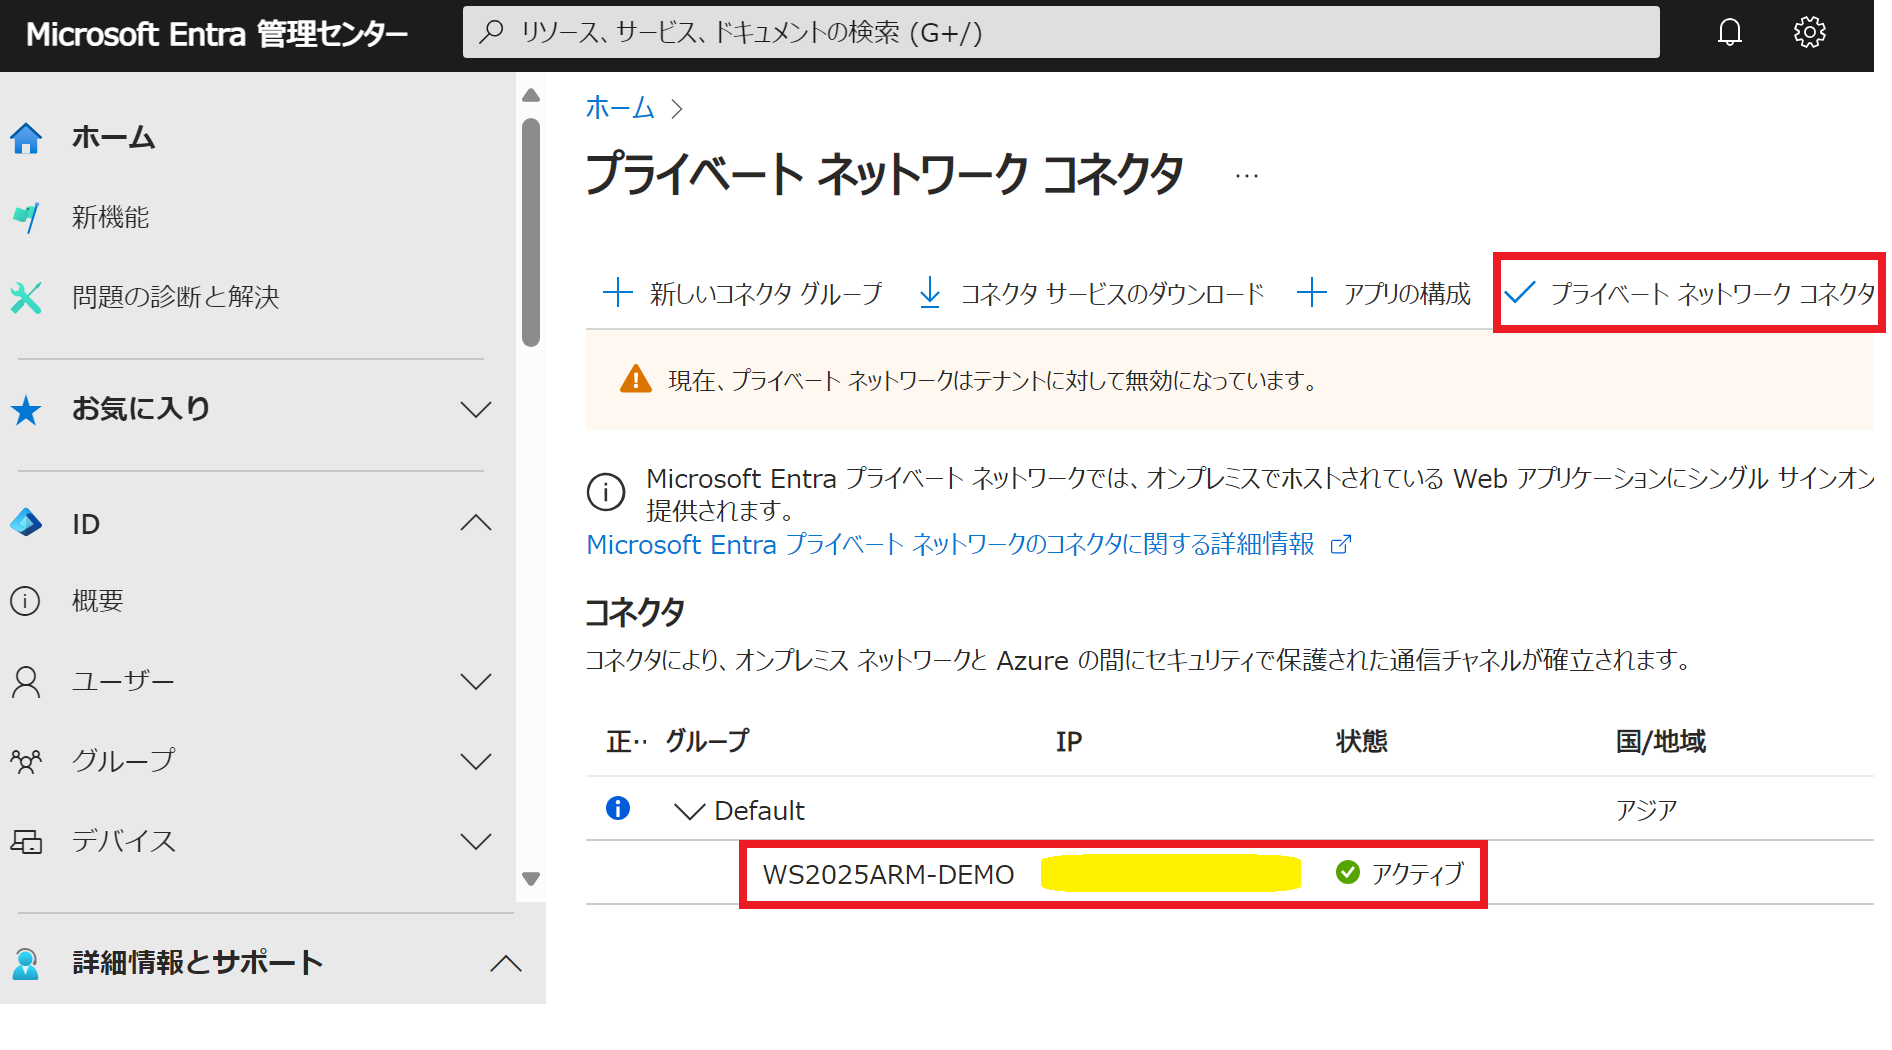Open ユーザー menu item

point(124,682)
